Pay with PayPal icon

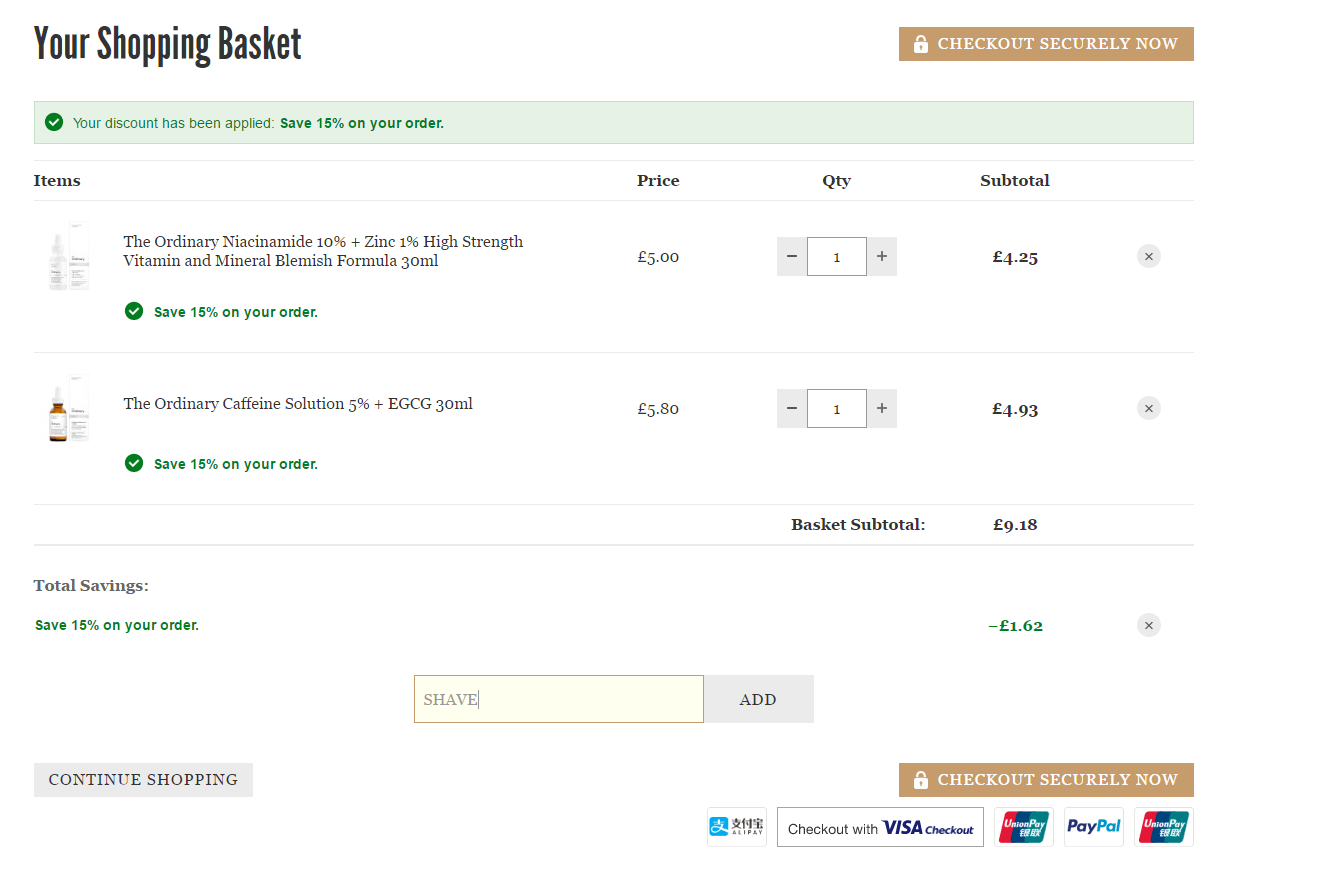[x=1094, y=827]
